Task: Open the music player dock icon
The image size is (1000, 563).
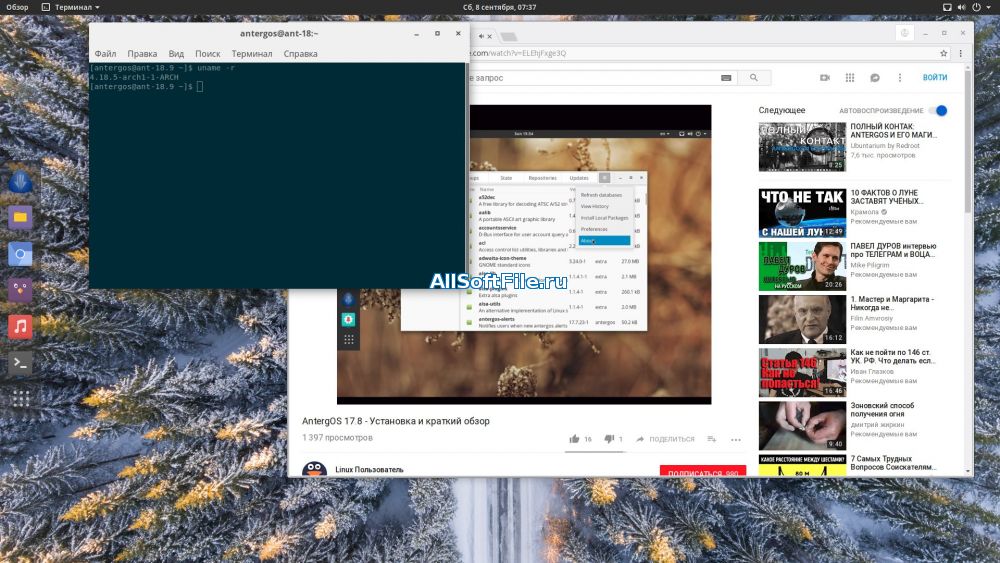Action: pyautogui.click(x=20, y=326)
